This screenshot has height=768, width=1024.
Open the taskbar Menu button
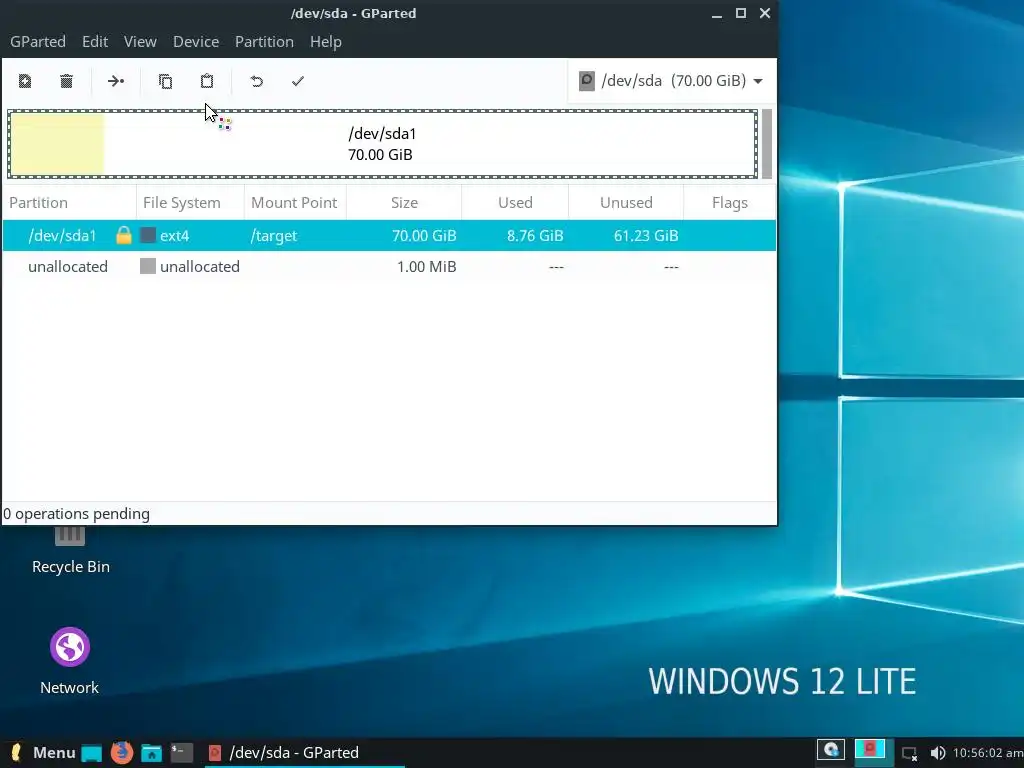pos(43,752)
